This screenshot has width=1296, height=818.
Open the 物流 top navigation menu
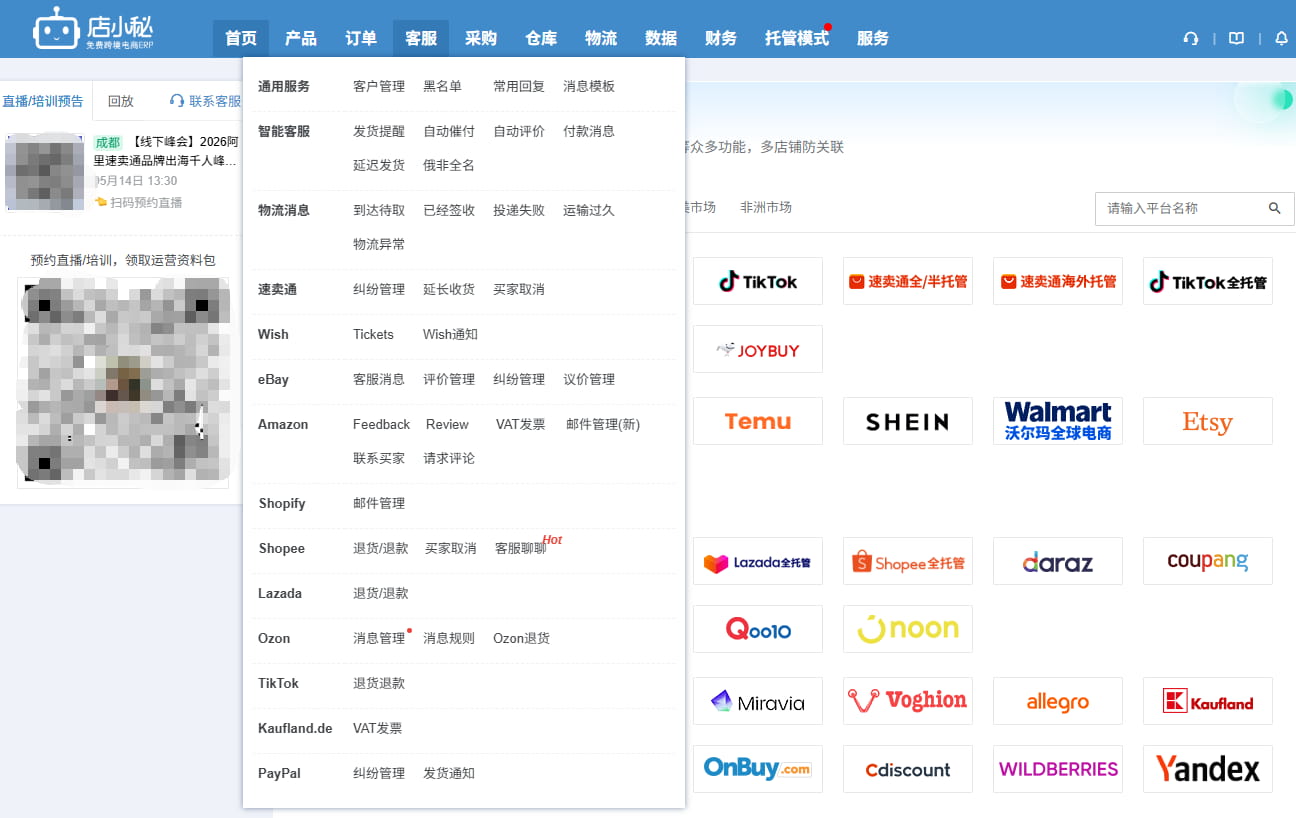pyautogui.click(x=601, y=38)
